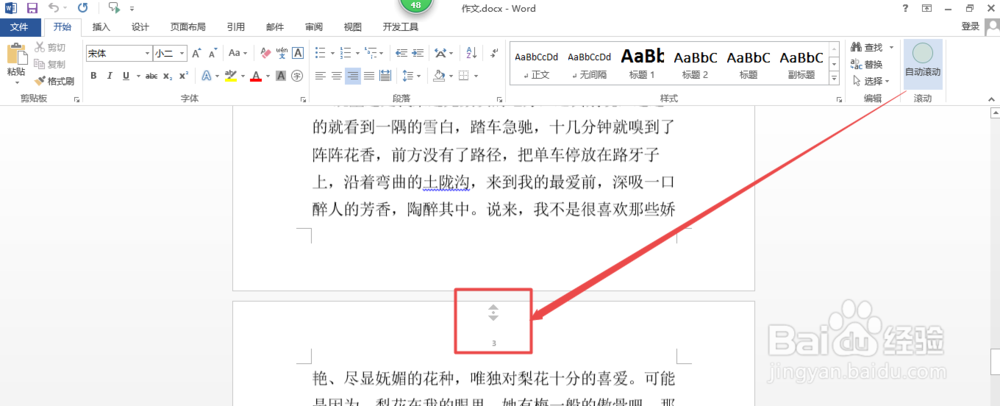Center align the text

point(337,76)
